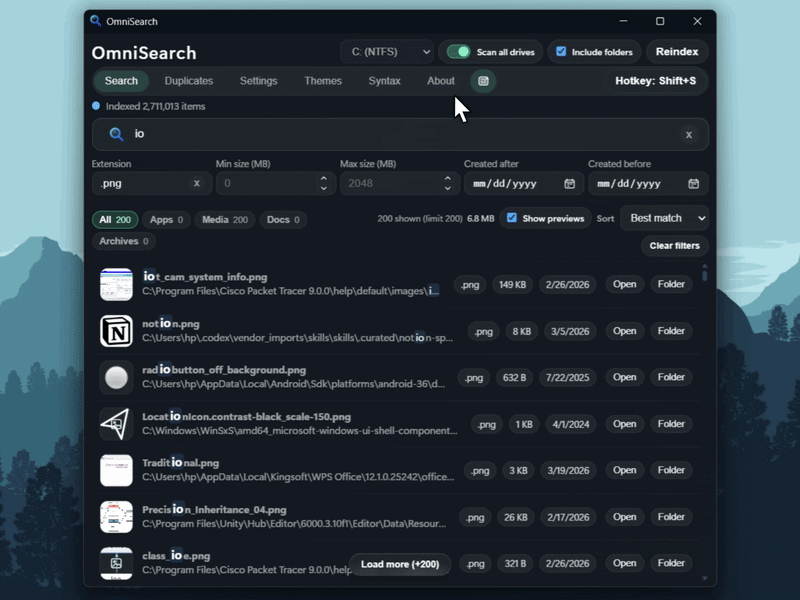This screenshot has height=600, width=800.
Task: Open folder of Traditional.png
Action: click(x=671, y=470)
